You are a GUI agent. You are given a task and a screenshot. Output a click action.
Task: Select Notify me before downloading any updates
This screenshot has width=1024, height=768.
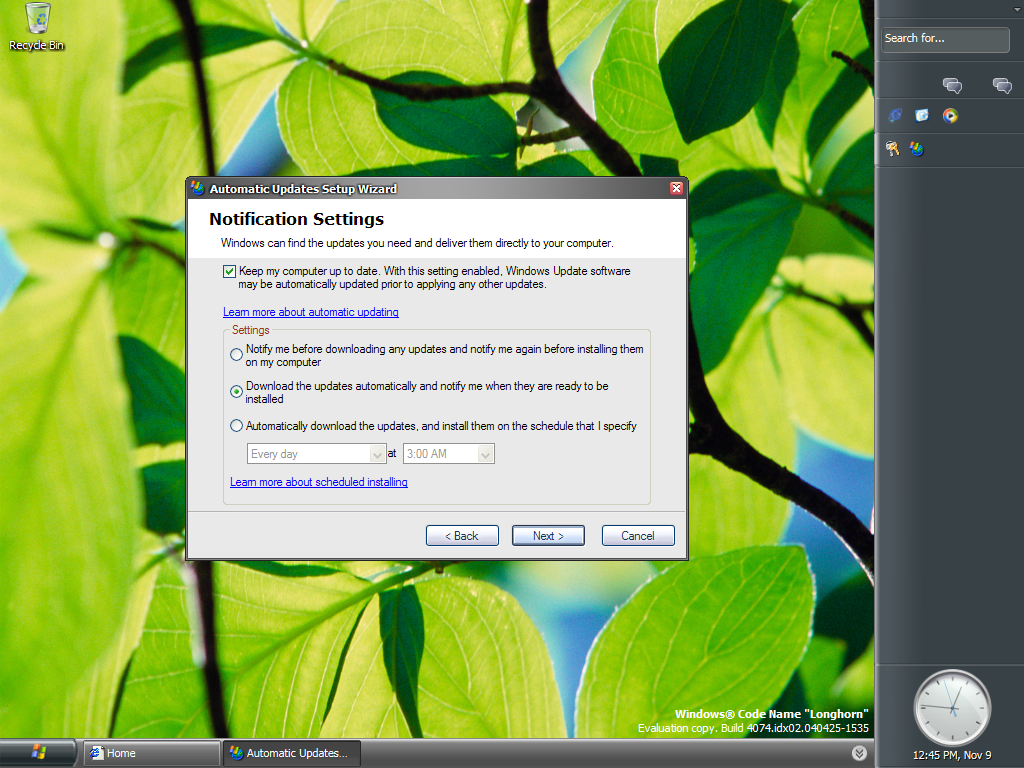point(236,355)
